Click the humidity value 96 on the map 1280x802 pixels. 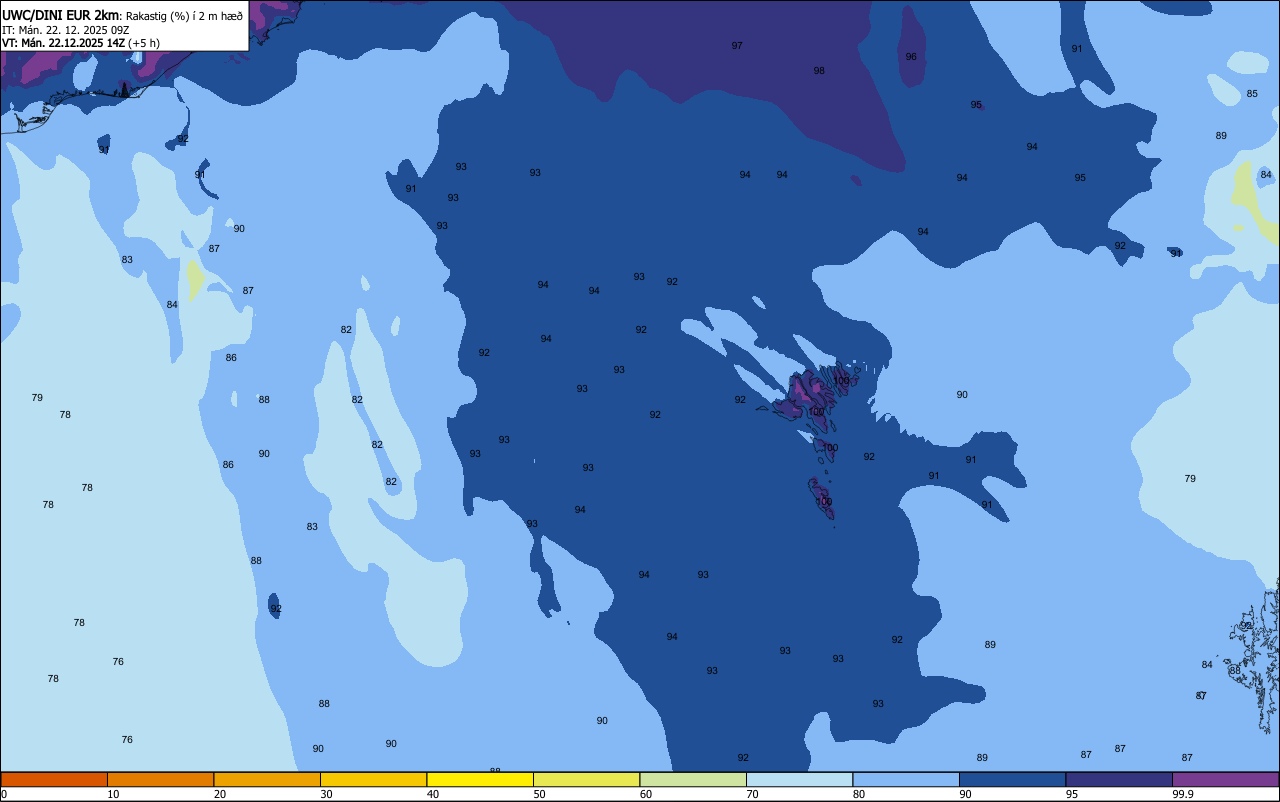911,57
